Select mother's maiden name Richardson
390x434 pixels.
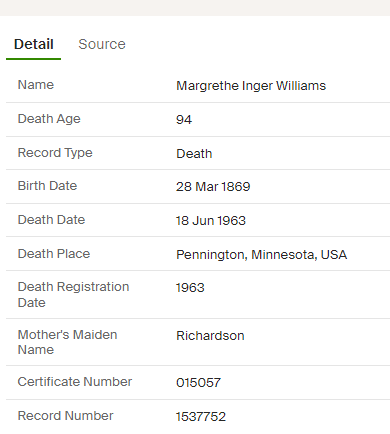pos(210,336)
